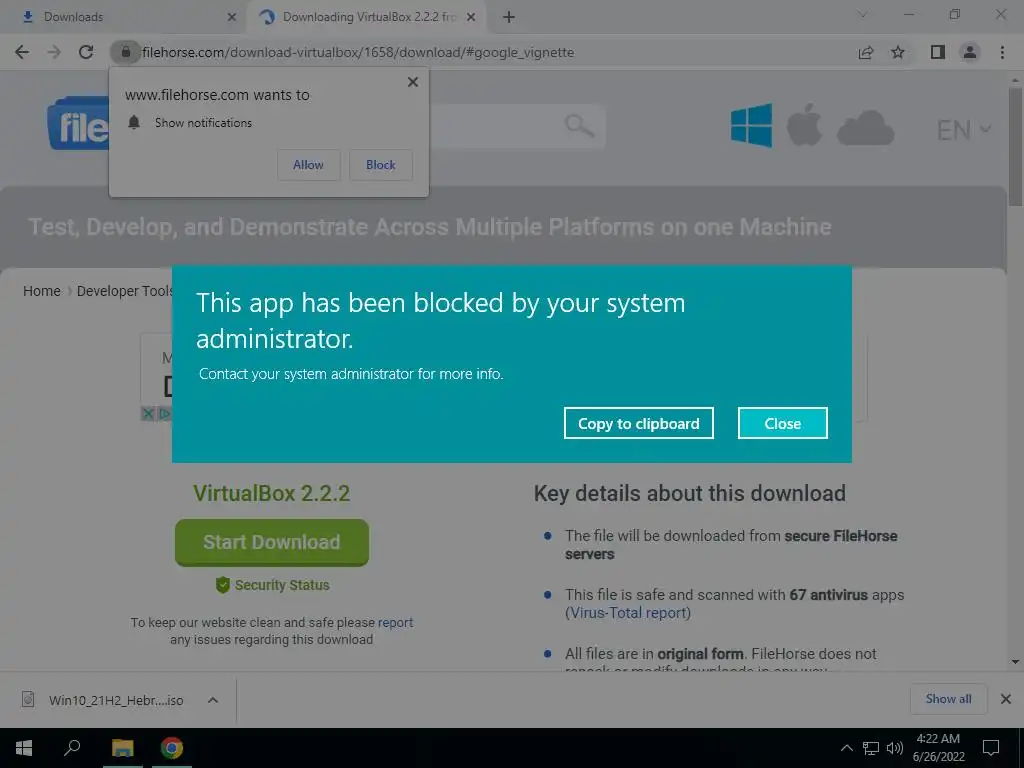The height and width of the screenshot is (768, 1024).
Task: Open Windows taskbar search
Action: click(72, 748)
